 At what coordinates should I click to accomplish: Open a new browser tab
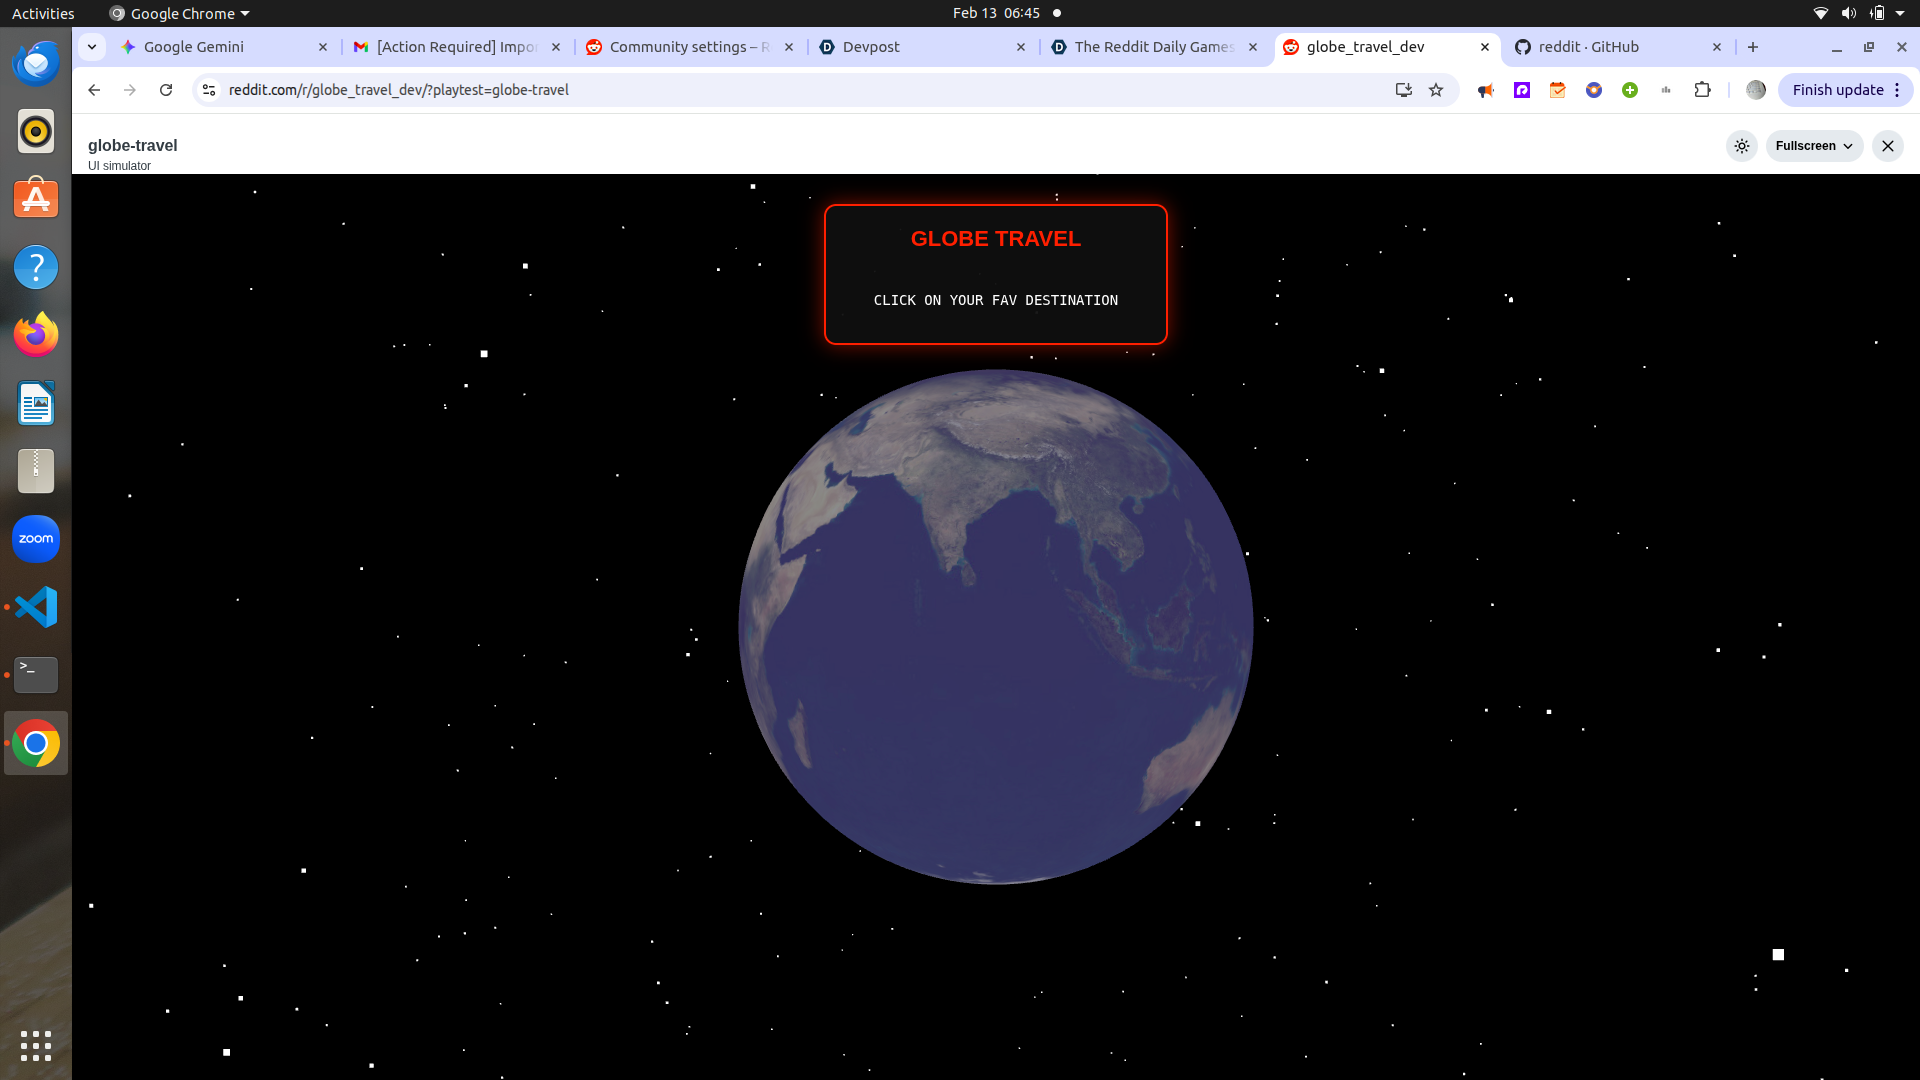pos(1752,47)
